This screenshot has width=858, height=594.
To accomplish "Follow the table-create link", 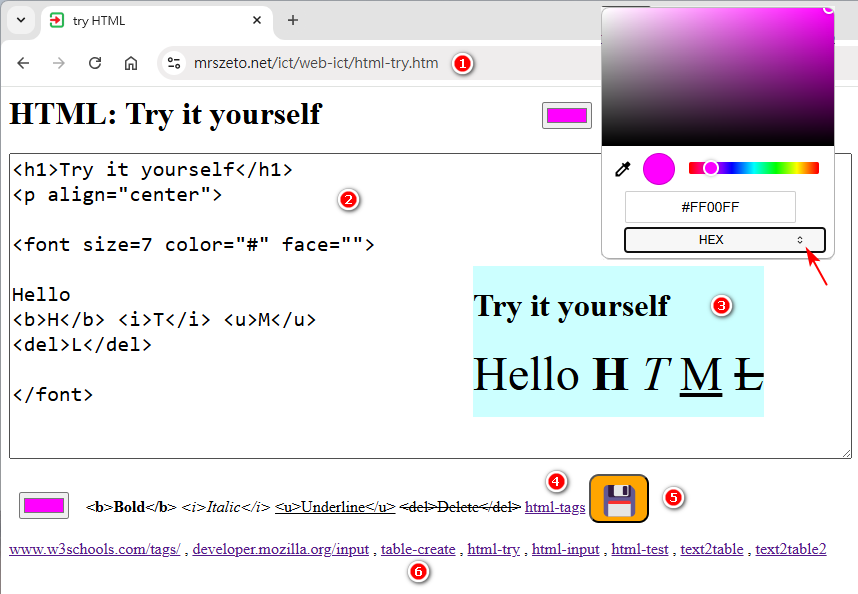I will tap(418, 549).
